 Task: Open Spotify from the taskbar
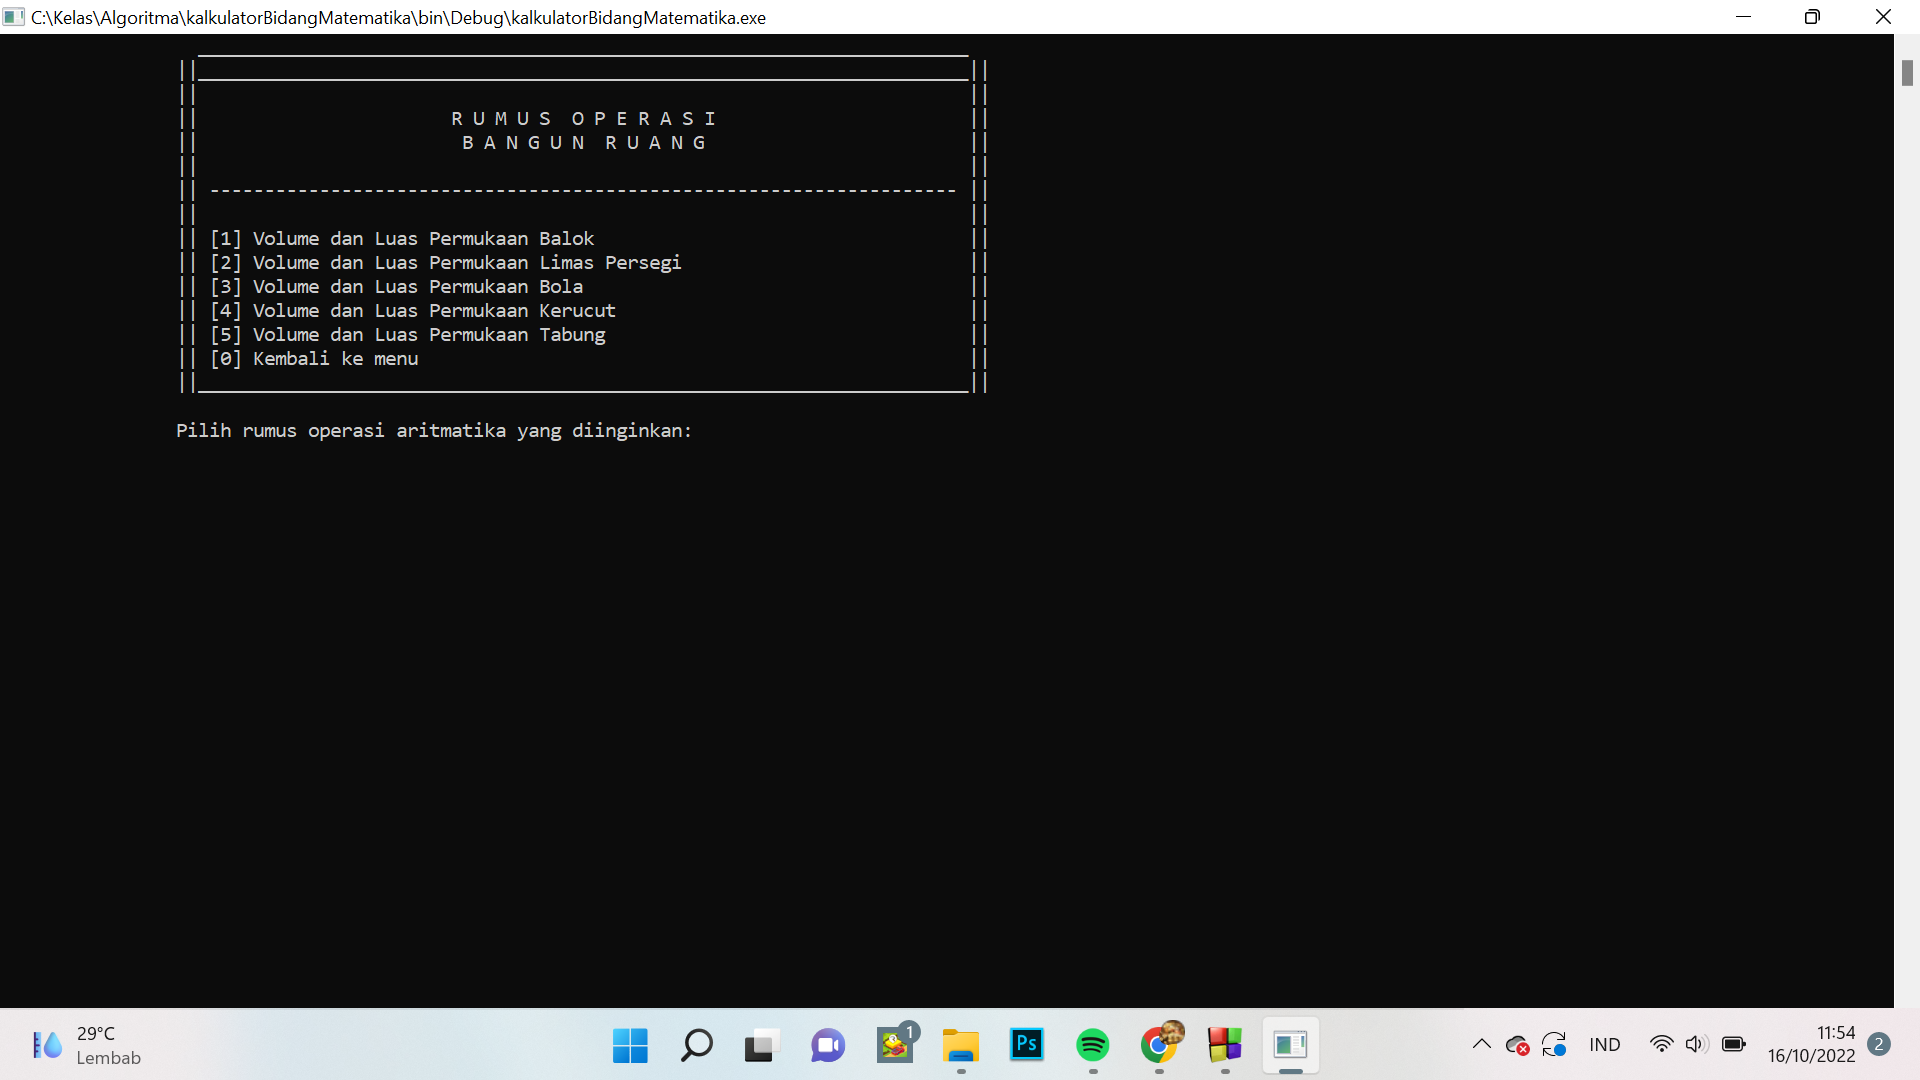(1092, 1046)
